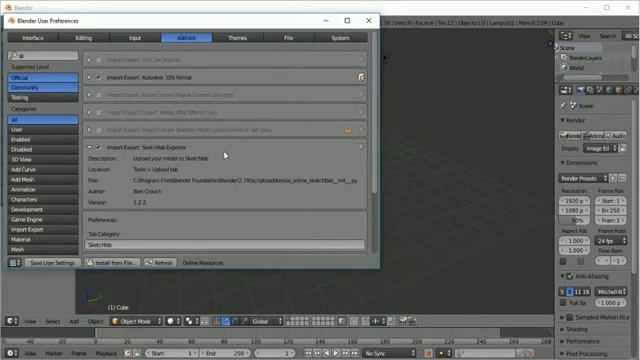Click the timeline editor type icon
The image size is (640, 360).
coord(12,353)
